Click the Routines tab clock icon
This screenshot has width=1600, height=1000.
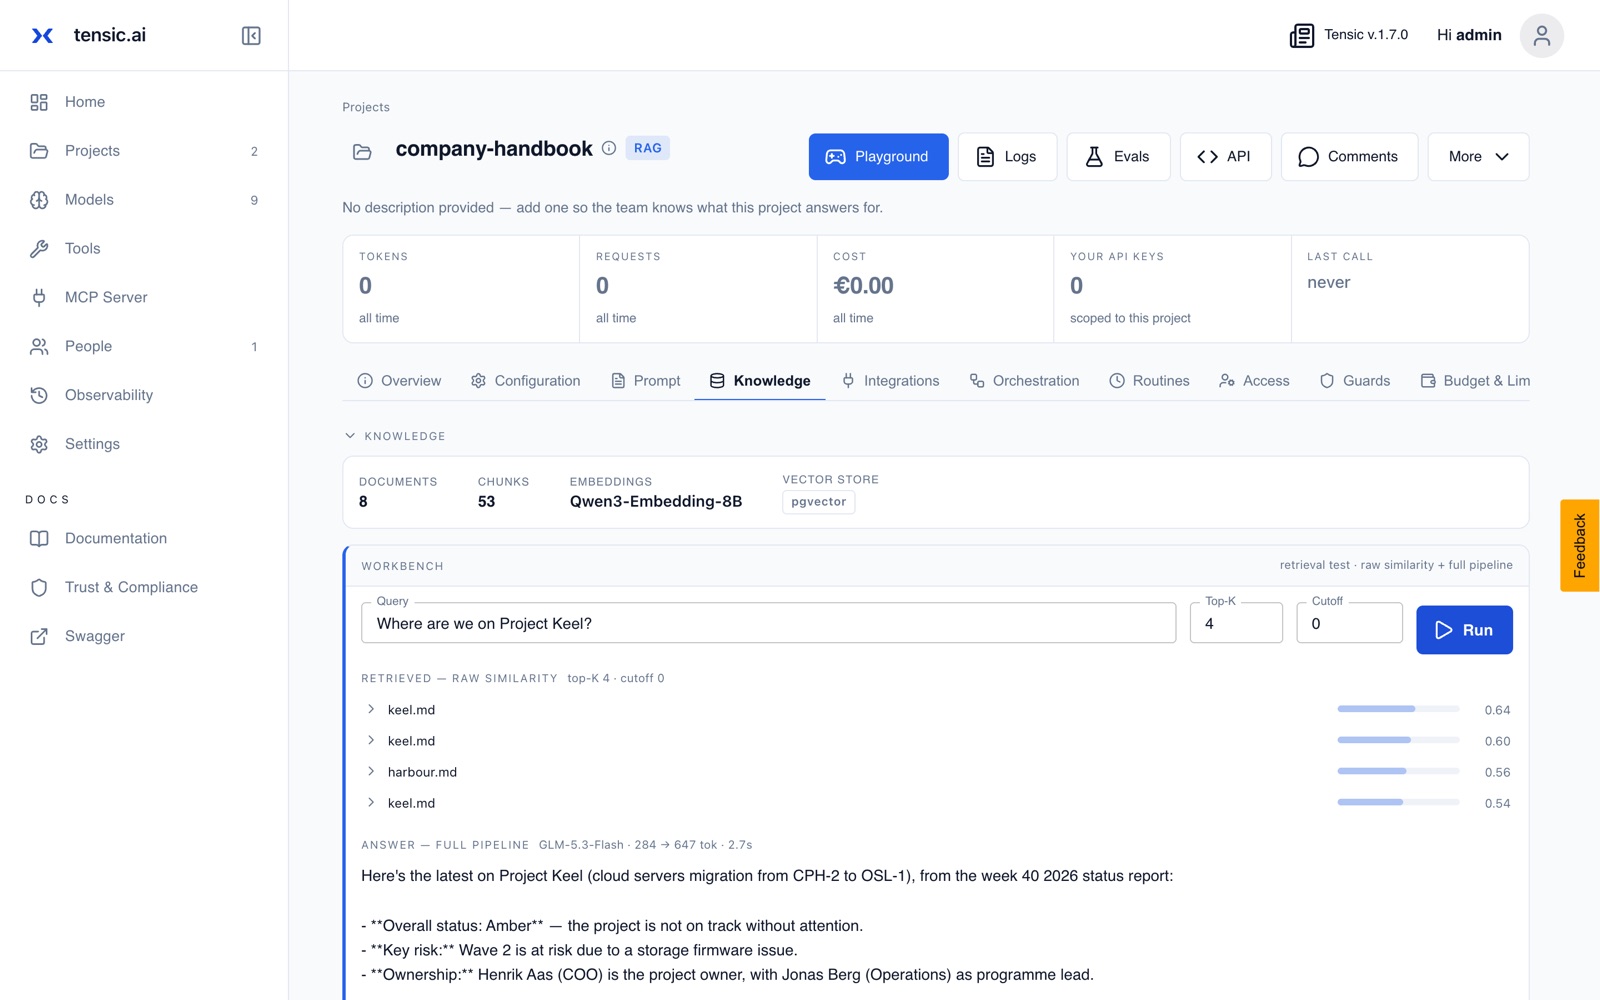click(1117, 381)
